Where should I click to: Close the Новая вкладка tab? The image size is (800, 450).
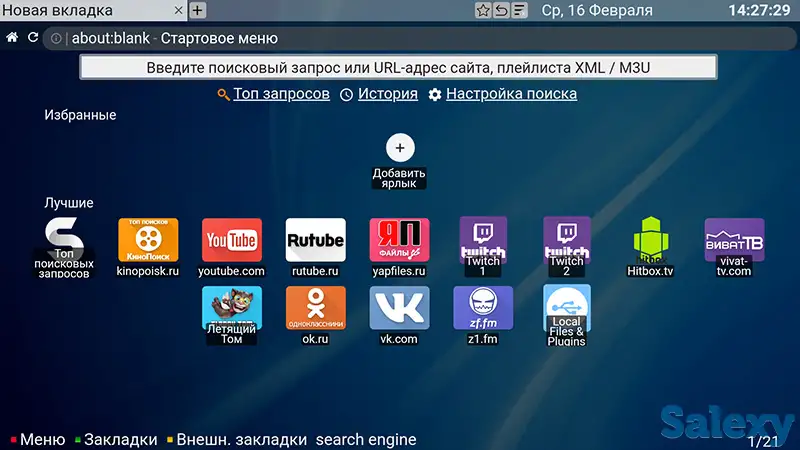[178, 10]
